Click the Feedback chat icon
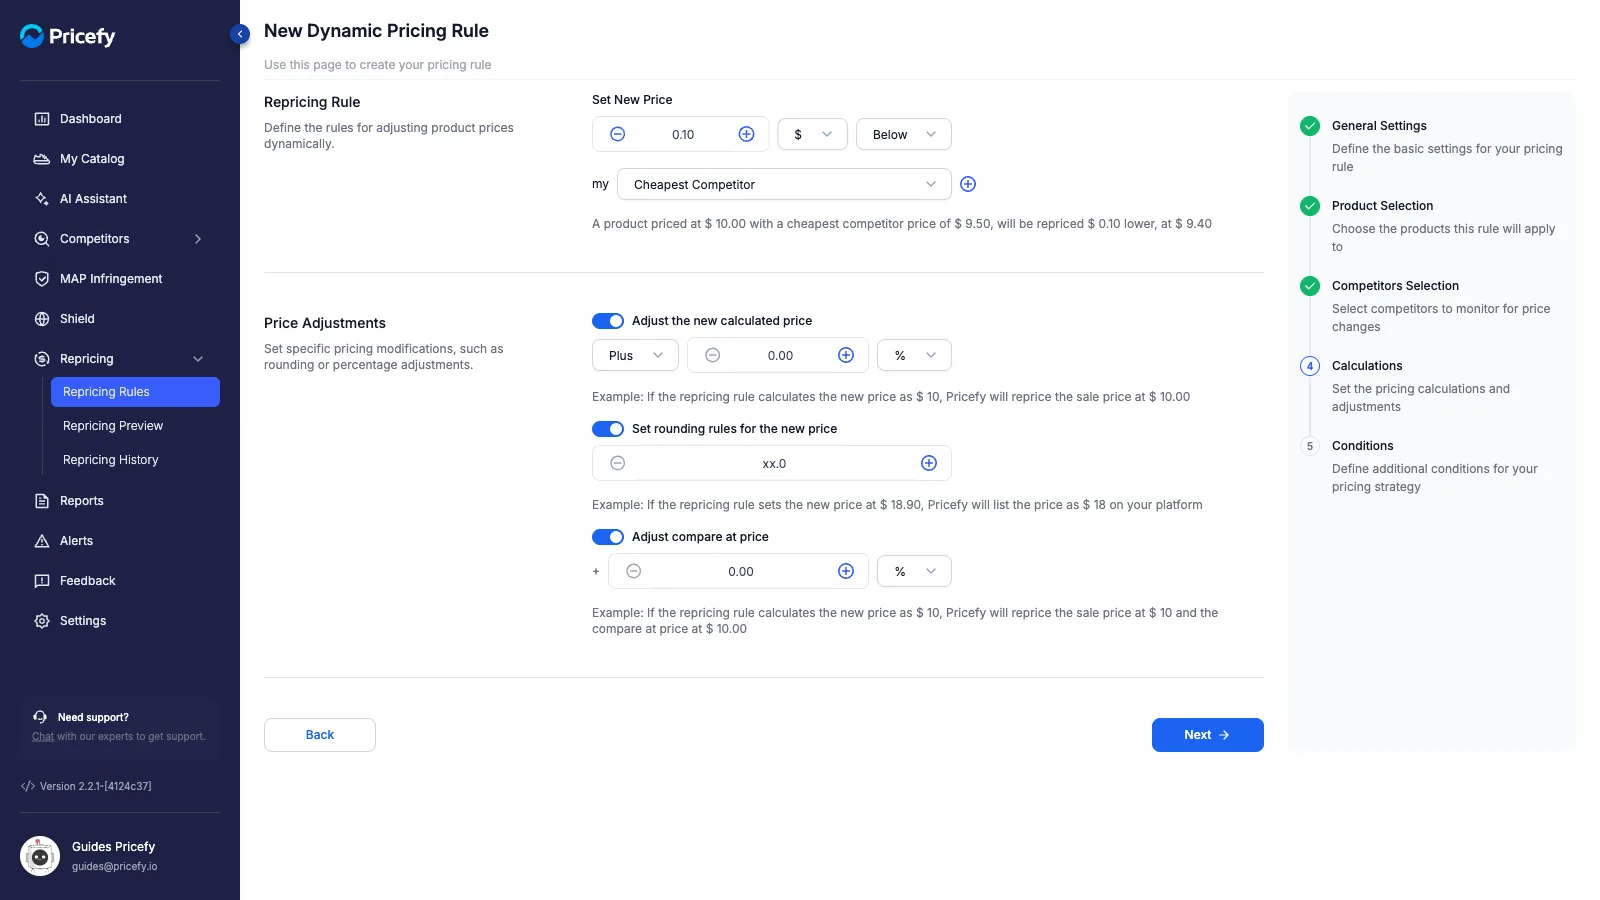The image size is (1600, 900). tap(42, 581)
